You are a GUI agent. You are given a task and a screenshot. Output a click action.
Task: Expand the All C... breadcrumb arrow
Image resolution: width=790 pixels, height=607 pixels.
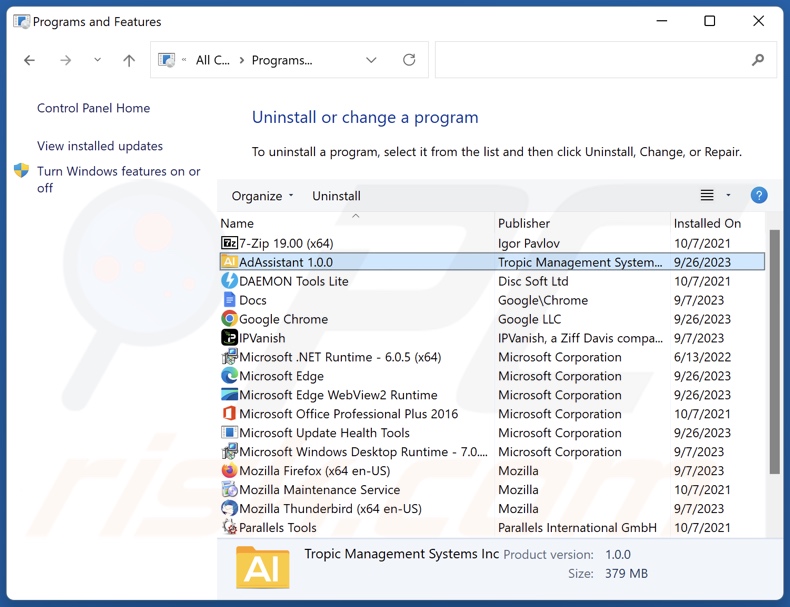242,60
